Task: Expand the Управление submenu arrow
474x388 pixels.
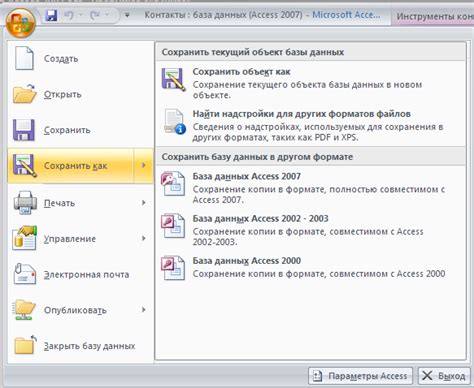Action: pos(144,238)
